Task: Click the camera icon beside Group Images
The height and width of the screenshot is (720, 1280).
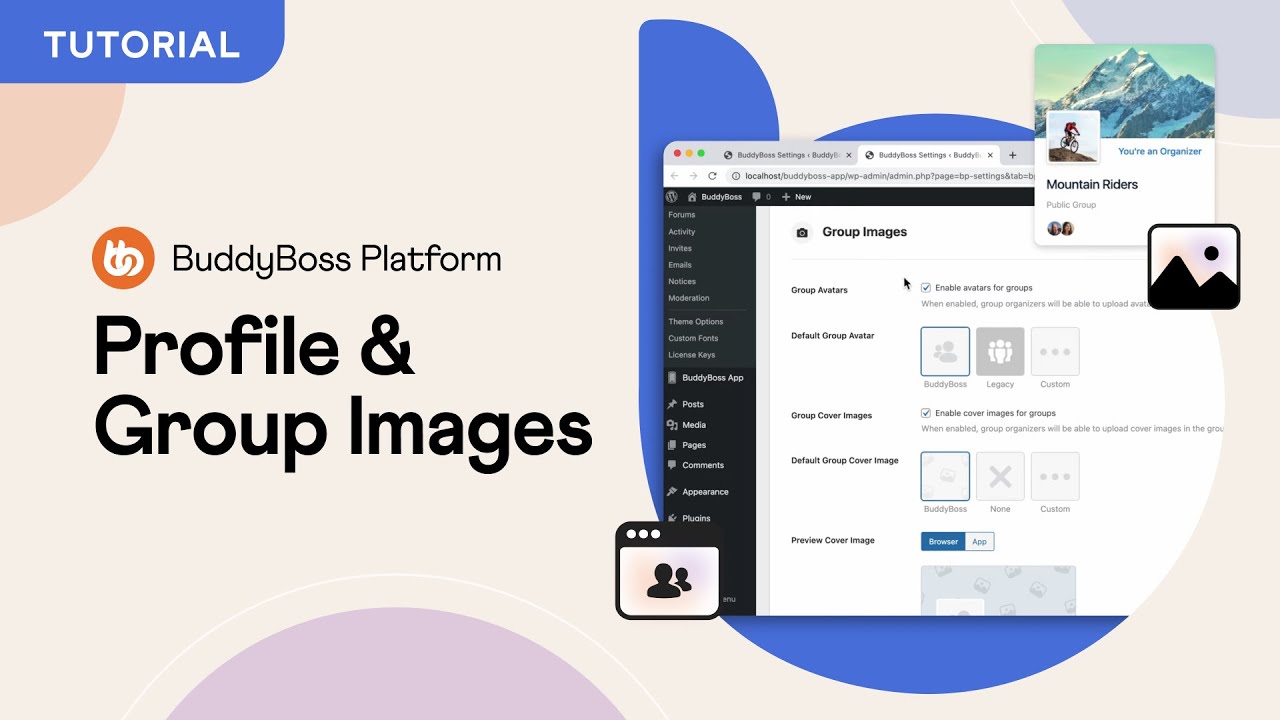Action: 801,233
